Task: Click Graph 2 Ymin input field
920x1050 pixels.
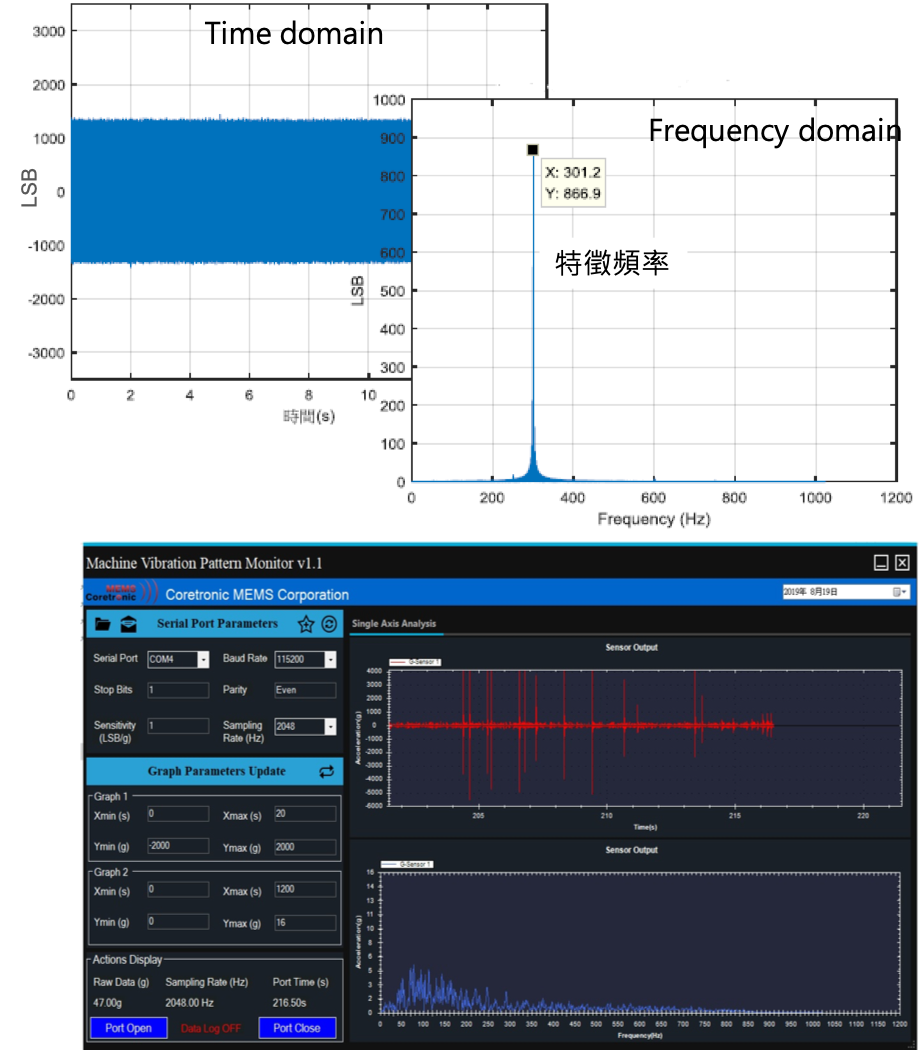Action: click(x=178, y=921)
